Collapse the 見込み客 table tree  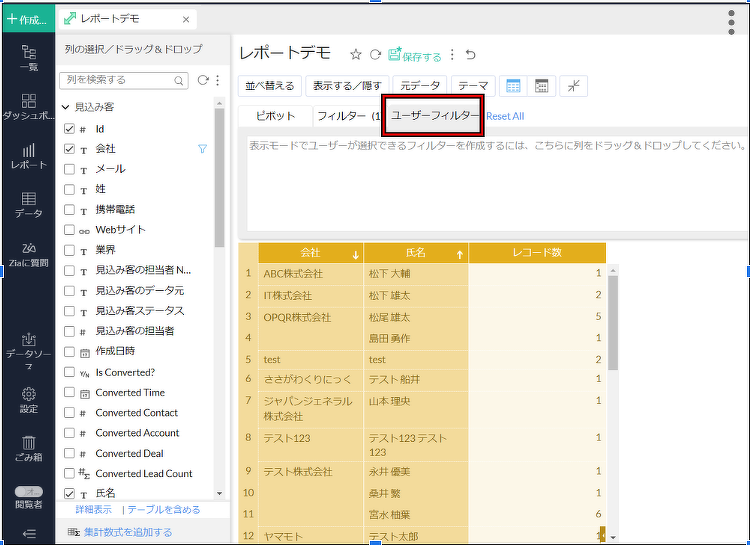click(65, 107)
